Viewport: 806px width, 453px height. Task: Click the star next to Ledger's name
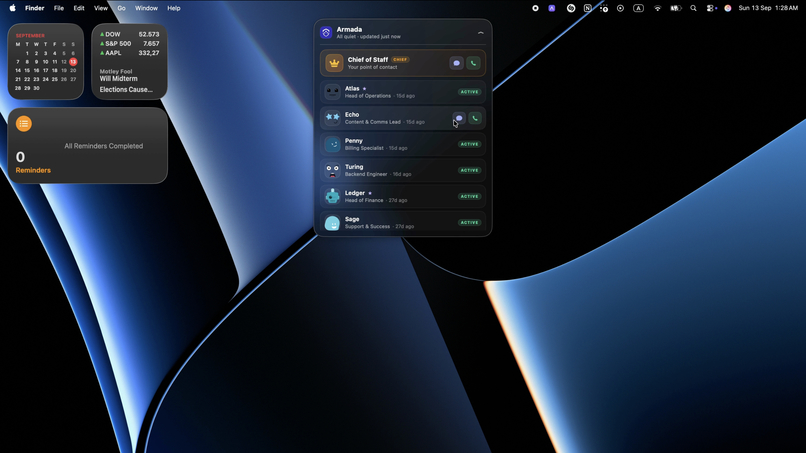point(370,193)
